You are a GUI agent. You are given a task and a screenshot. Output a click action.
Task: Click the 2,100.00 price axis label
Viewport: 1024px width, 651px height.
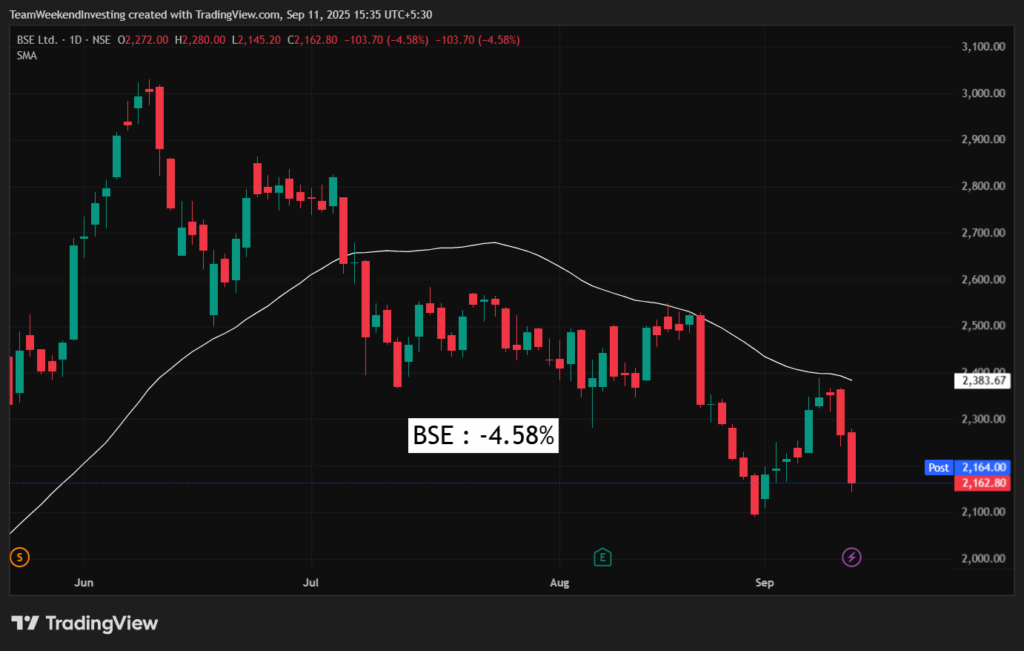coord(983,512)
